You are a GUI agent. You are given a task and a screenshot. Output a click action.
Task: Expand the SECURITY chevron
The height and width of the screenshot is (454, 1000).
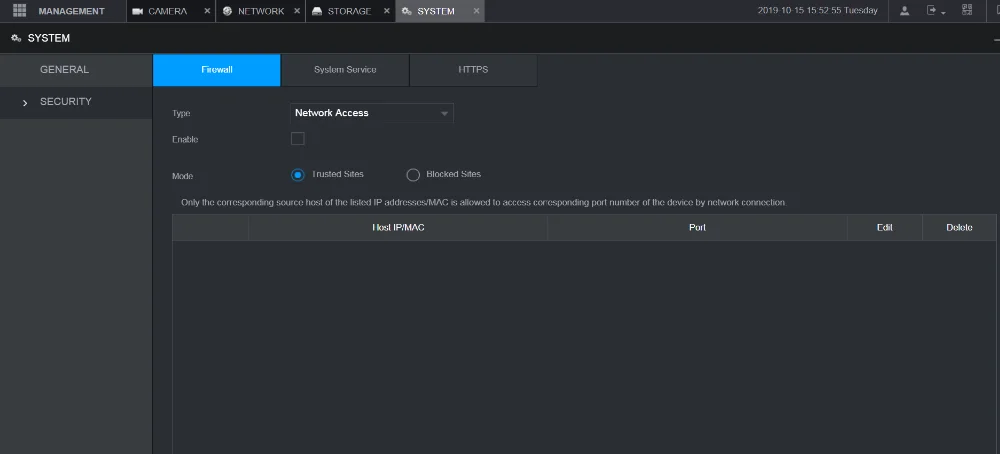coord(25,103)
